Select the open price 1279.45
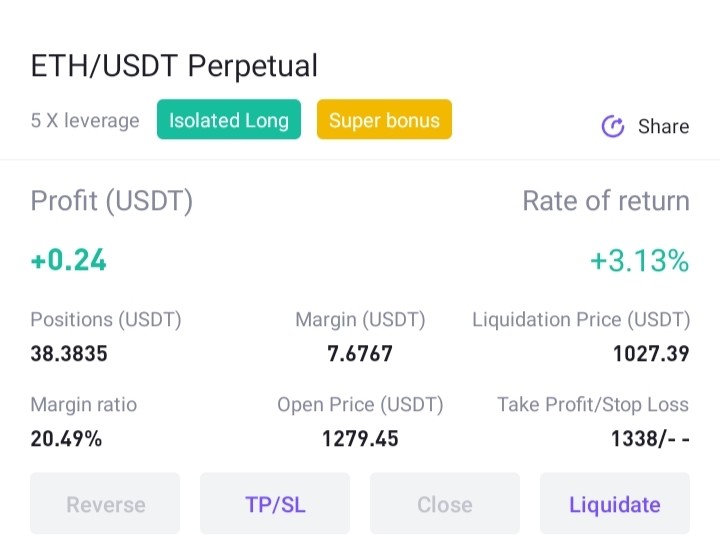The image size is (720, 536). [x=360, y=439]
